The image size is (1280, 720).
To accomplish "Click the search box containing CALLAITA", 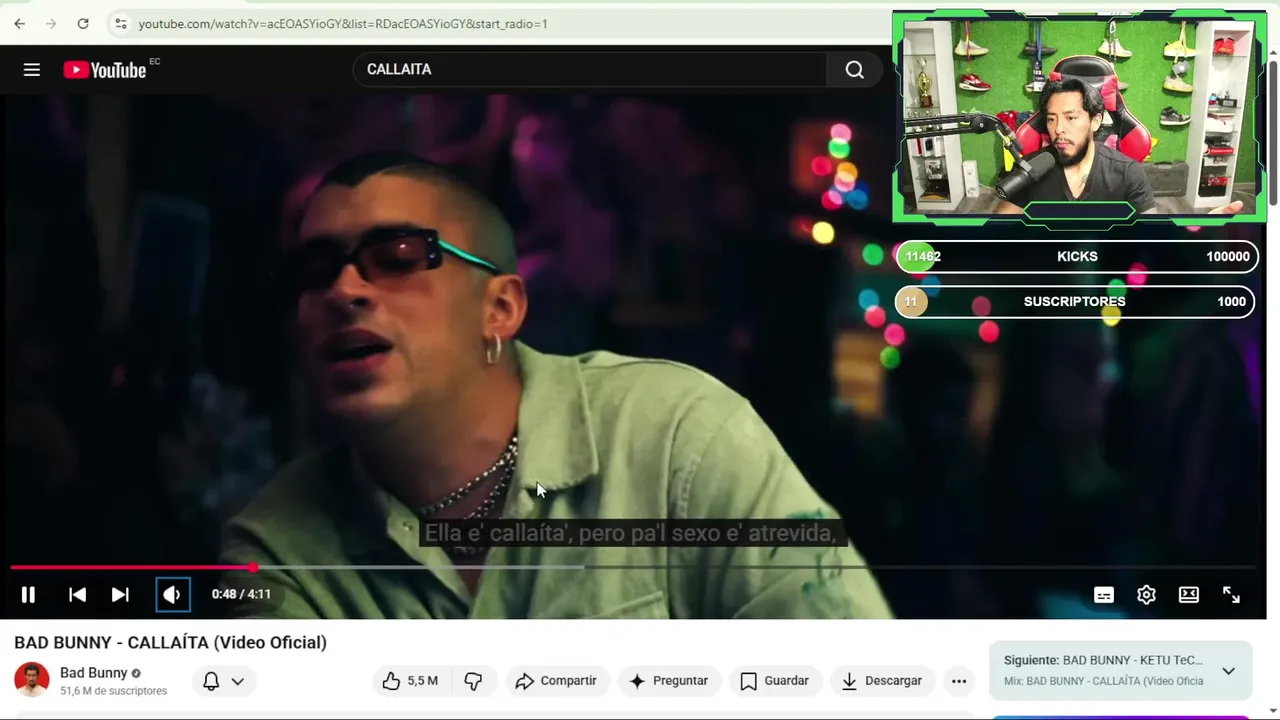I will (590, 69).
